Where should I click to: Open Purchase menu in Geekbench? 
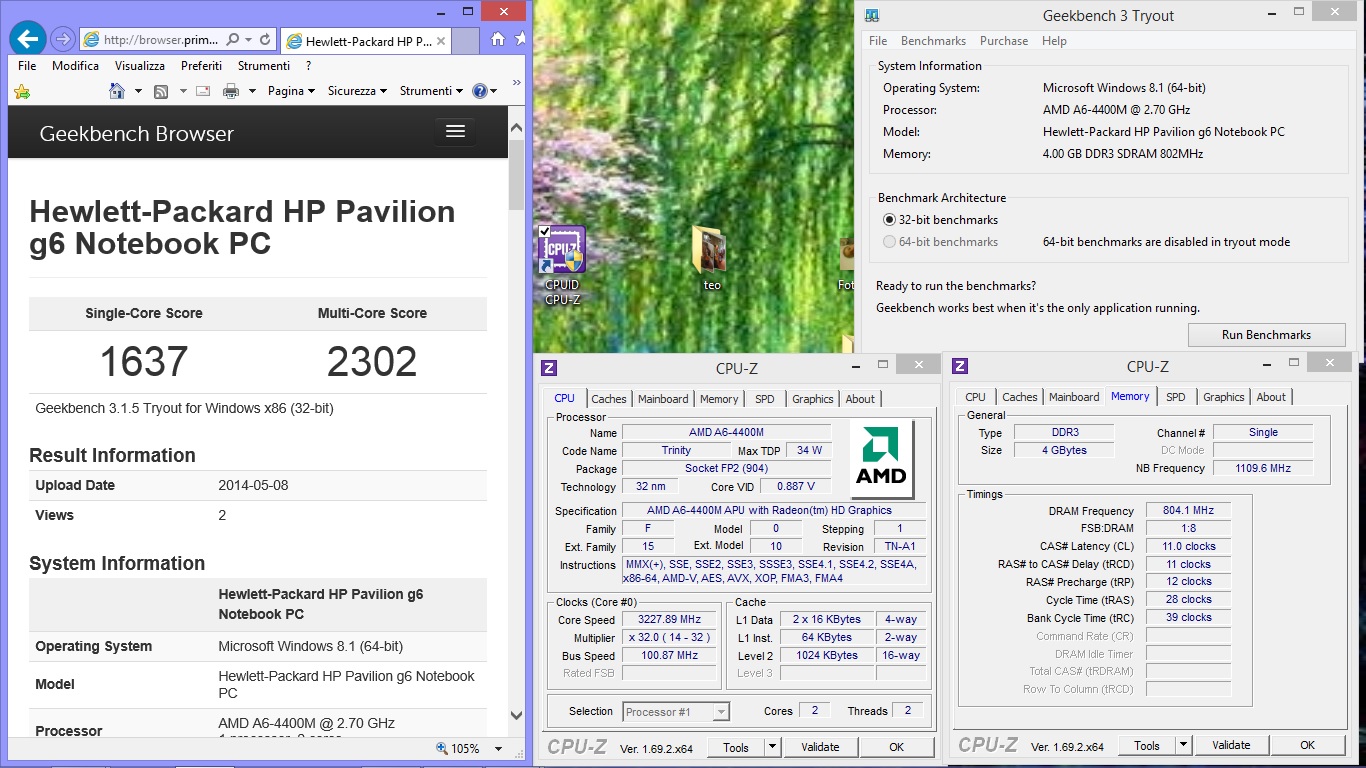point(1004,41)
